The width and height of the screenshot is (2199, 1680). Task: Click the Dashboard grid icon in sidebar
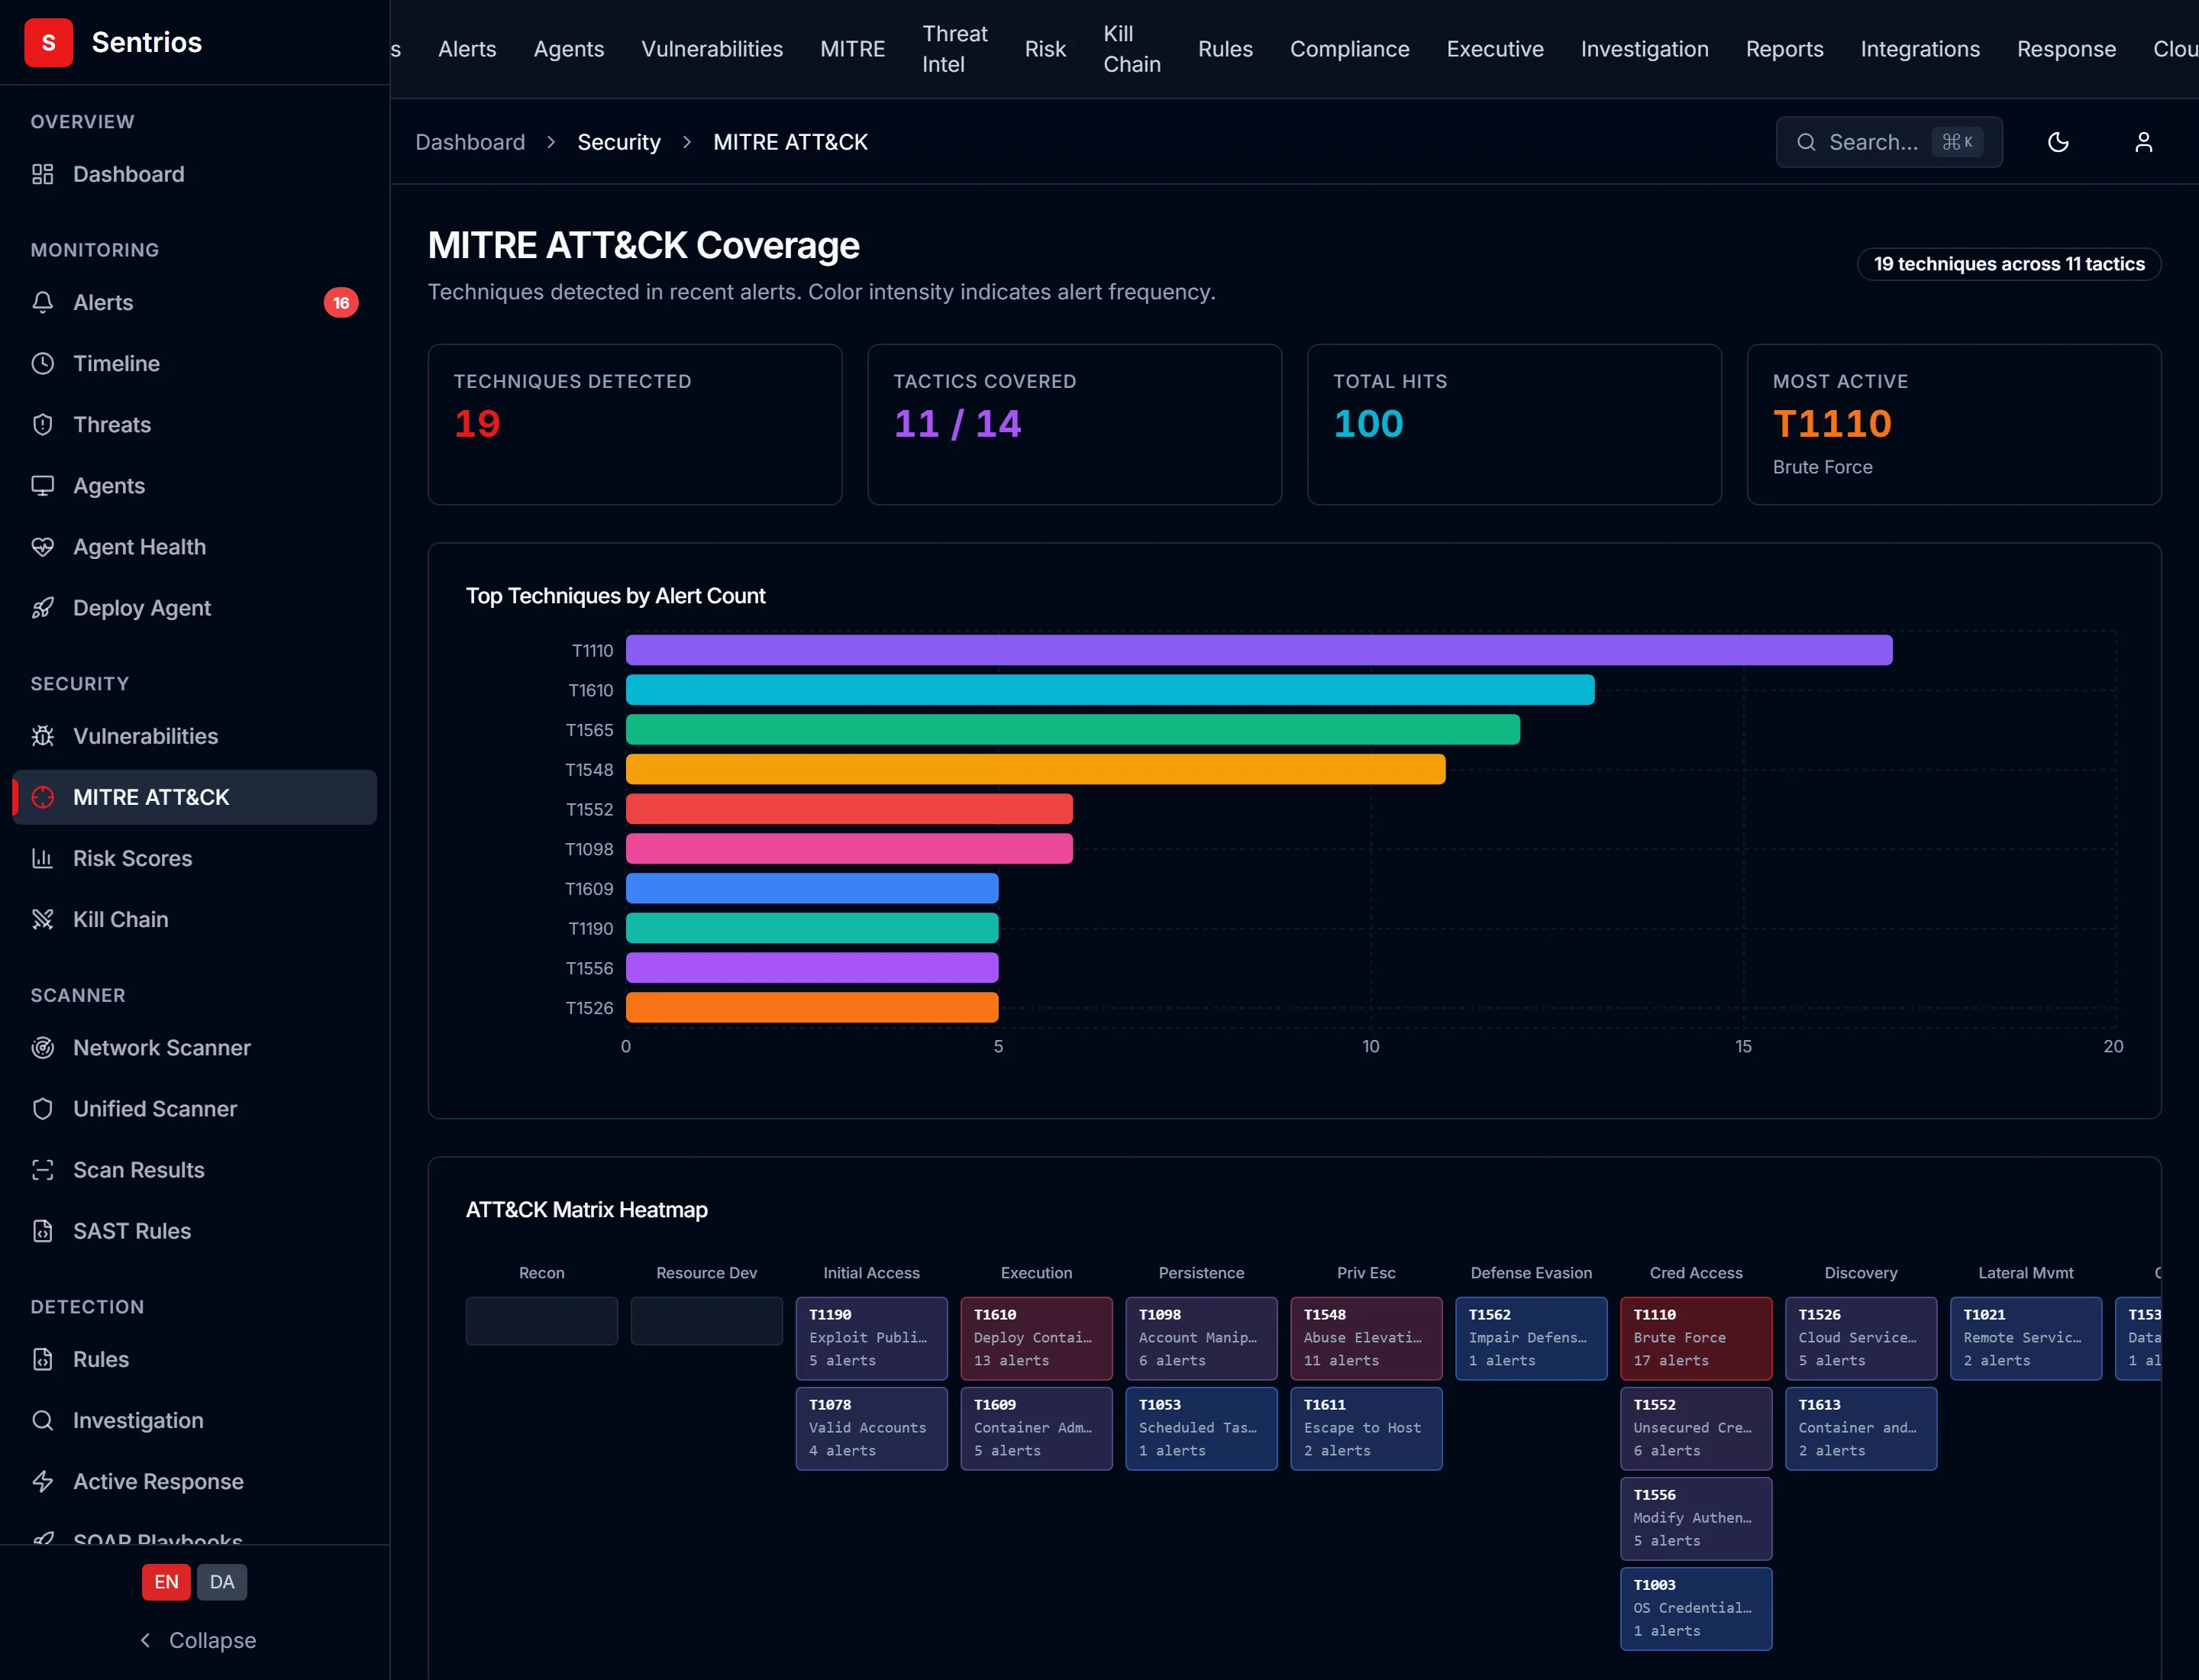click(x=42, y=174)
